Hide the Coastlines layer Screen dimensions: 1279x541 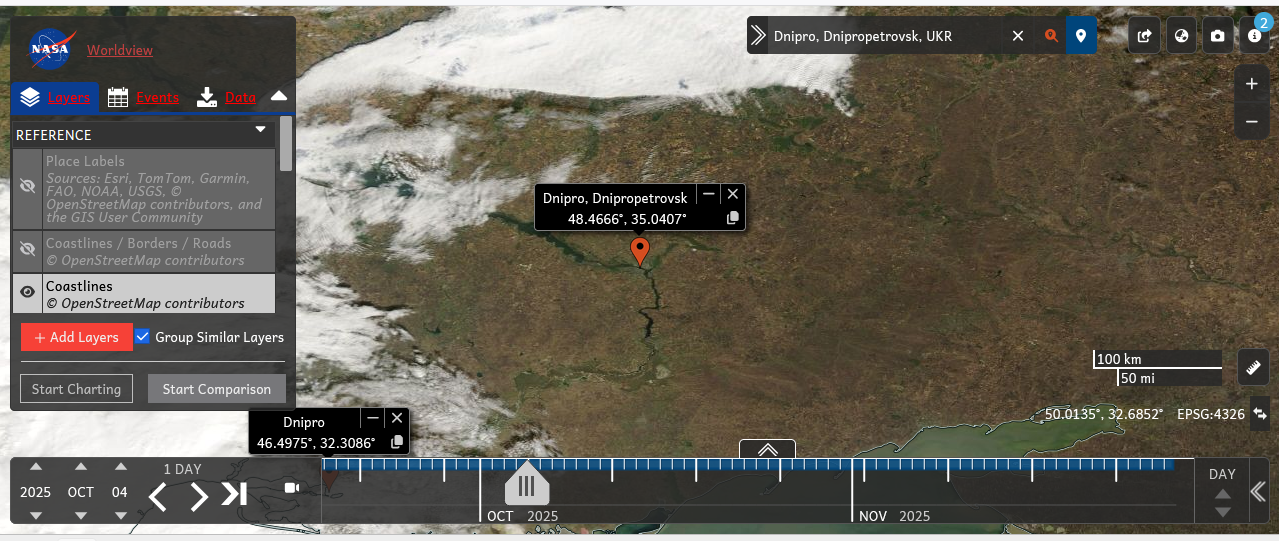tap(28, 292)
